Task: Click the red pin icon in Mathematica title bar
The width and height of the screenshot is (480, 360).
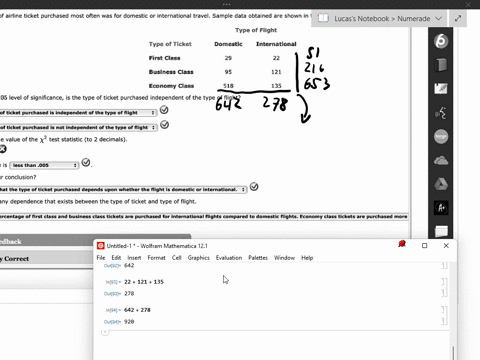Action: tap(402, 244)
